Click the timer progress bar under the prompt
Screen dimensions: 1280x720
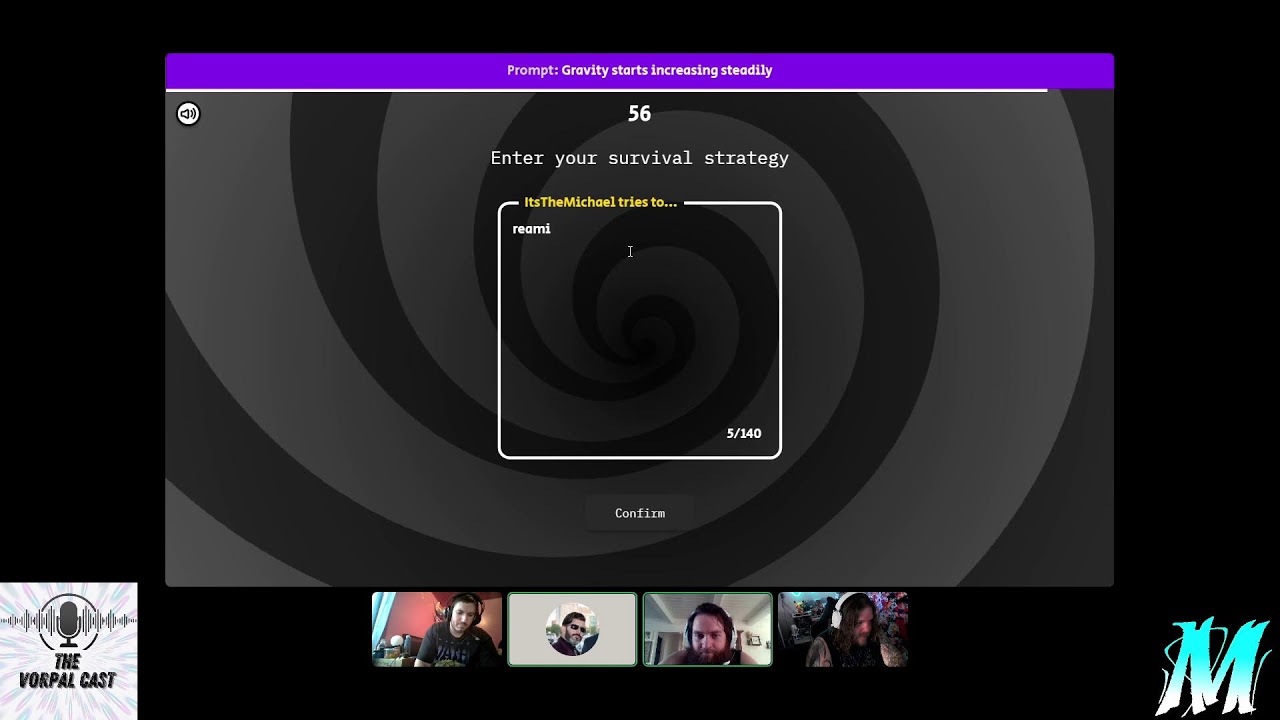coord(606,90)
